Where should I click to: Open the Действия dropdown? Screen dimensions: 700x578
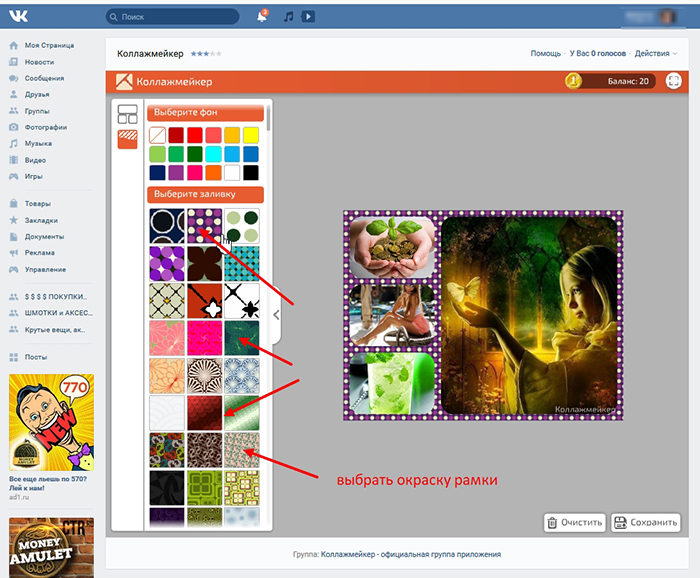point(655,53)
